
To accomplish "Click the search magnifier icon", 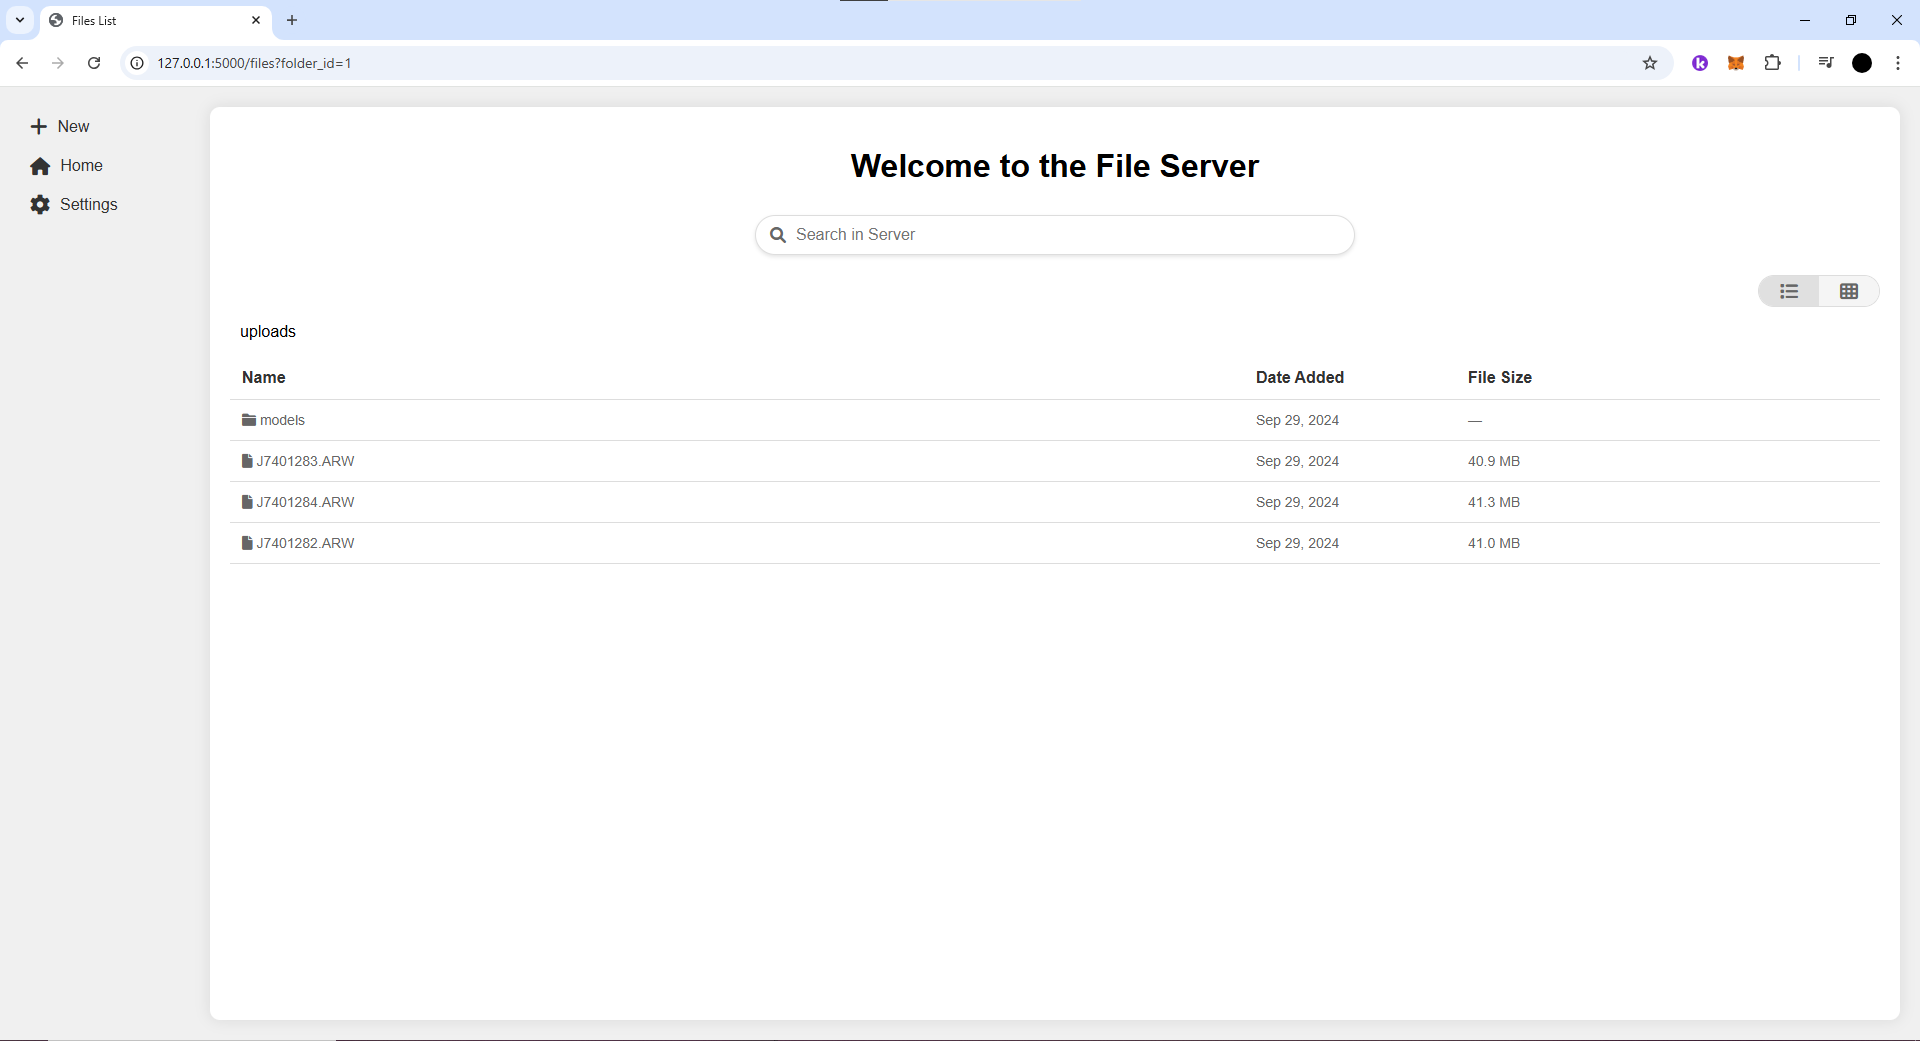I will click(x=779, y=234).
